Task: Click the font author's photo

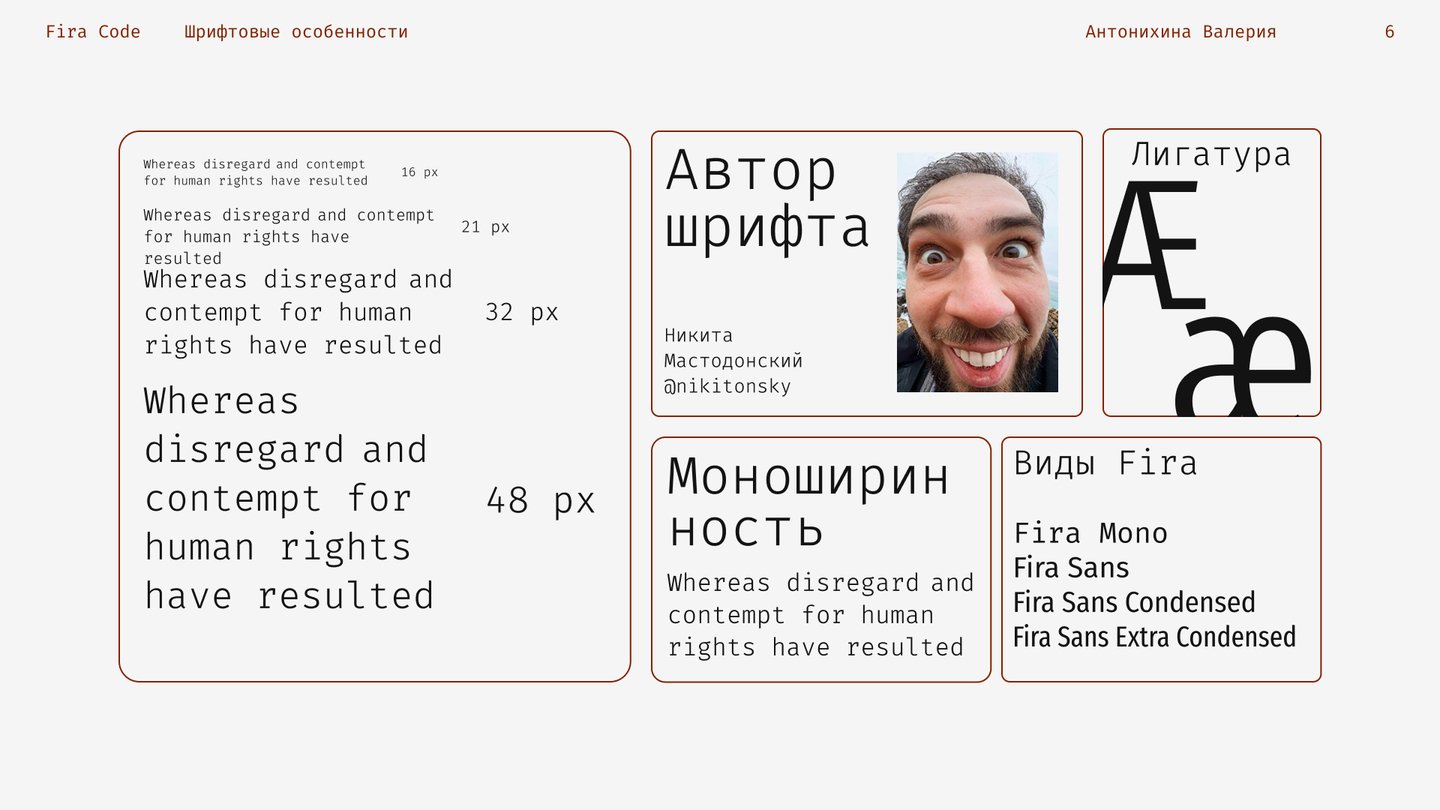Action: pos(977,272)
